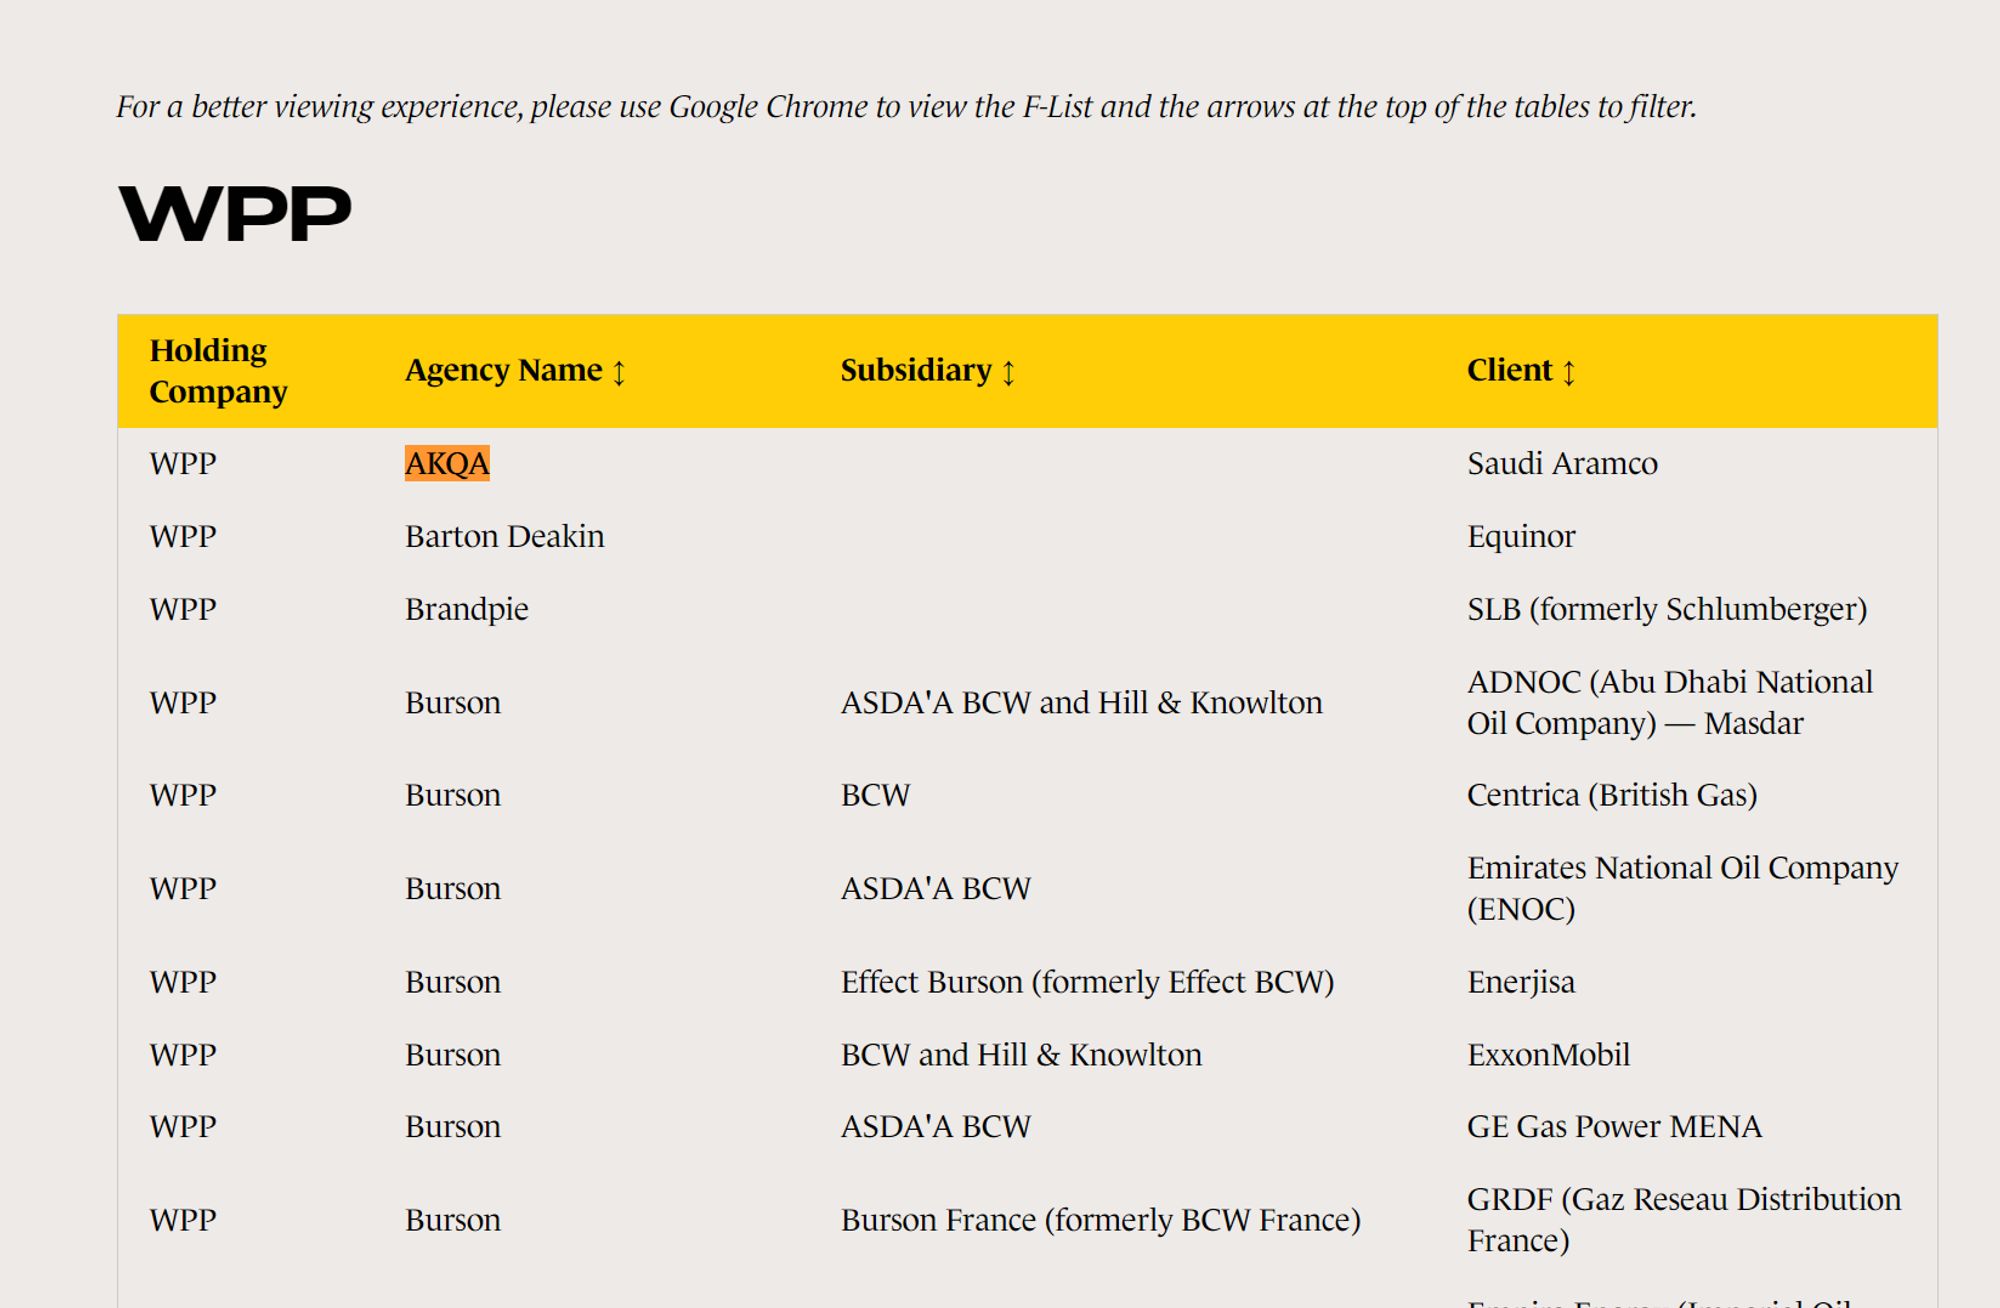Viewport: 2000px width, 1308px height.
Task: Click the Equinor client cell
Action: tap(1521, 537)
